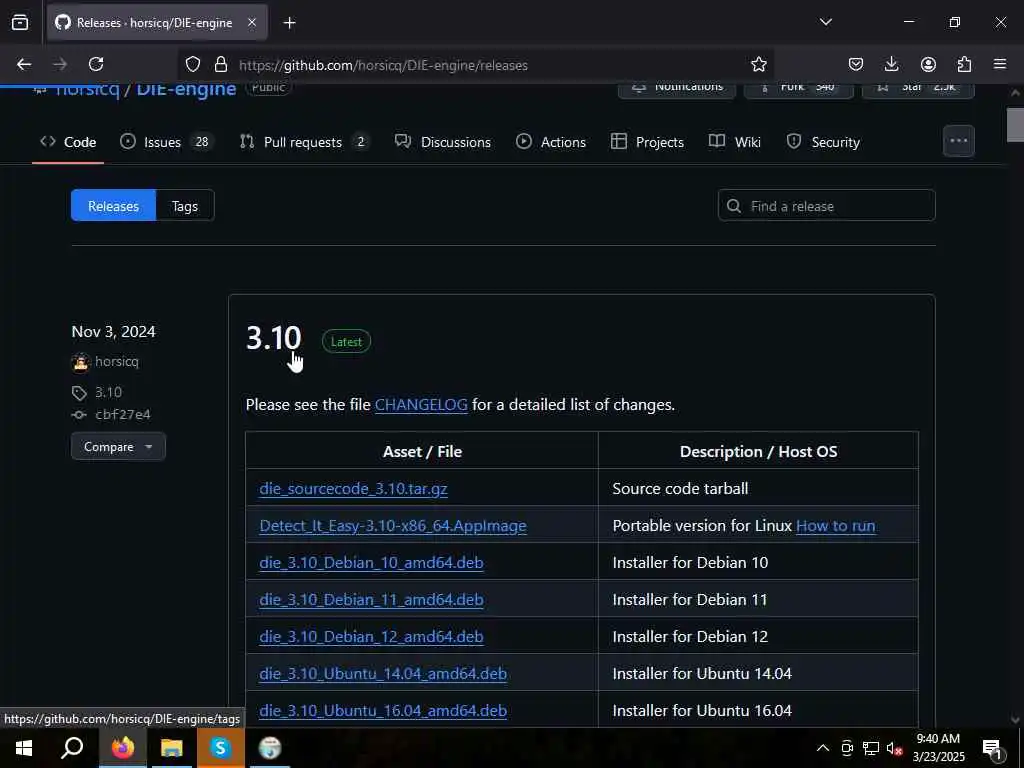1024x768 pixels.
Task: Open the Firefox hamburger menu
Action: pos(1000,64)
